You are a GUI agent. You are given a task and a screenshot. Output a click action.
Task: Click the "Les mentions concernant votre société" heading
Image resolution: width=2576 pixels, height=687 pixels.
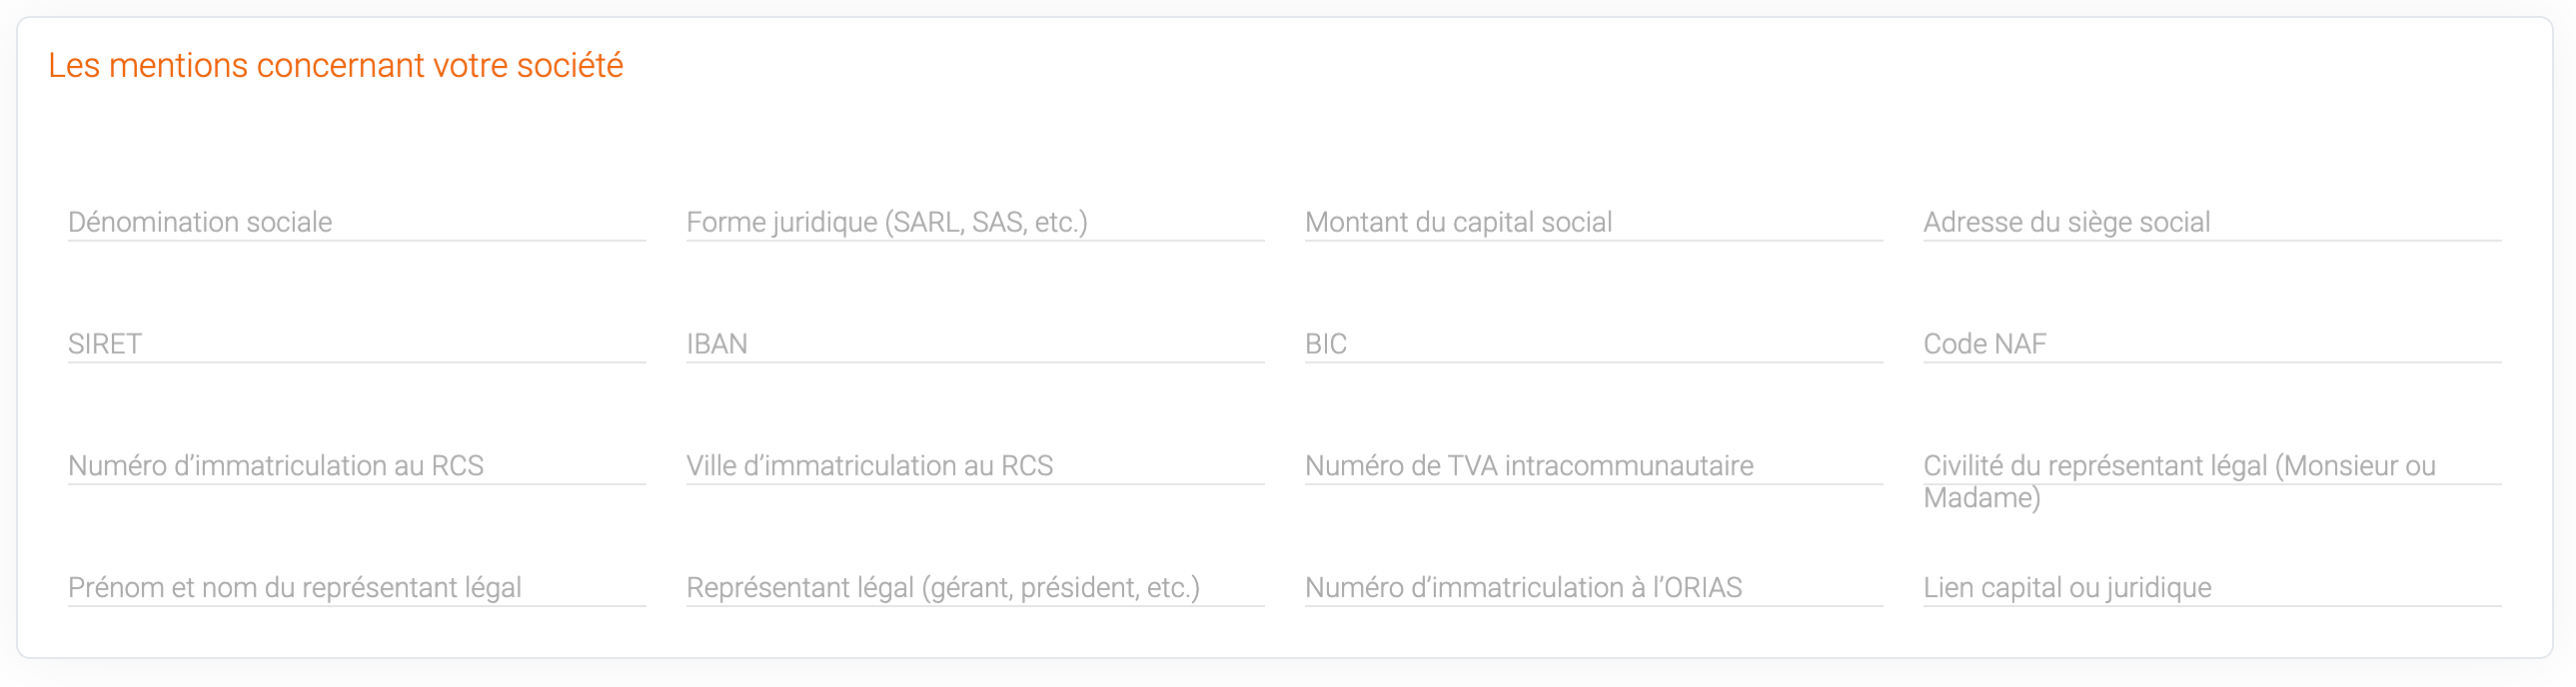click(335, 66)
